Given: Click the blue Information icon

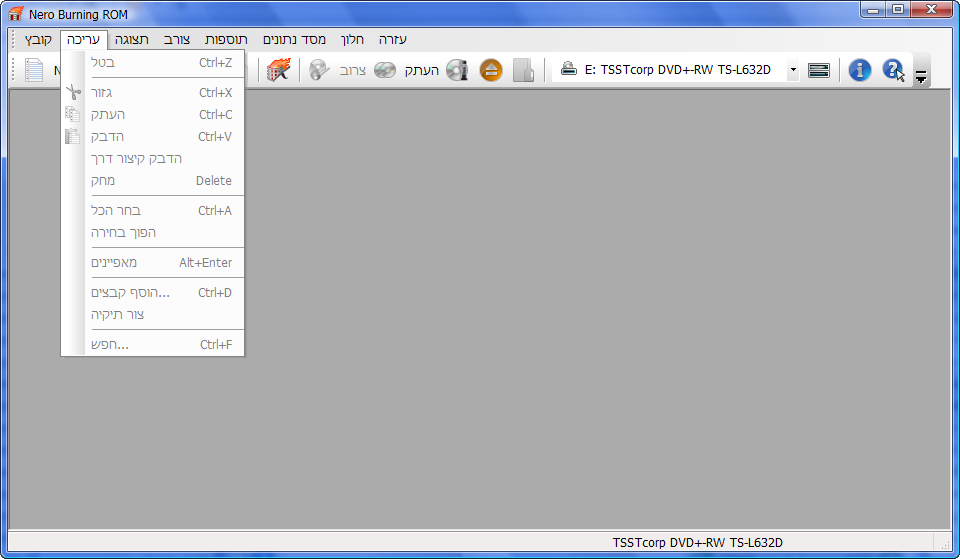Looking at the screenshot, I should pyautogui.click(x=860, y=70).
